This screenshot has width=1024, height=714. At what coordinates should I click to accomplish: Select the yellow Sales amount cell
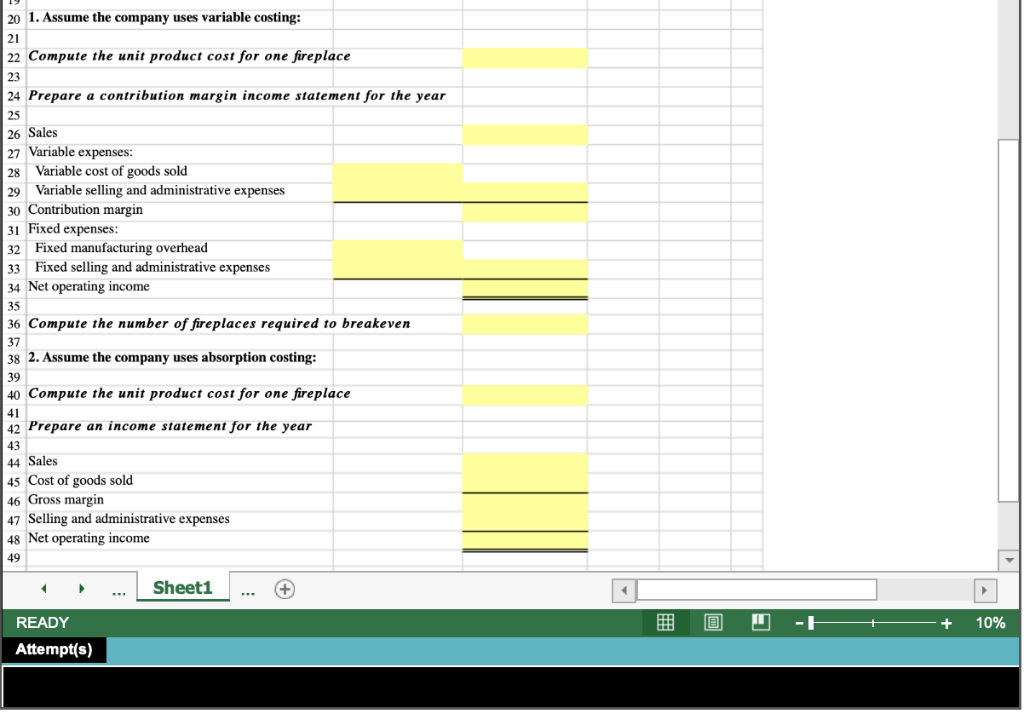point(523,133)
